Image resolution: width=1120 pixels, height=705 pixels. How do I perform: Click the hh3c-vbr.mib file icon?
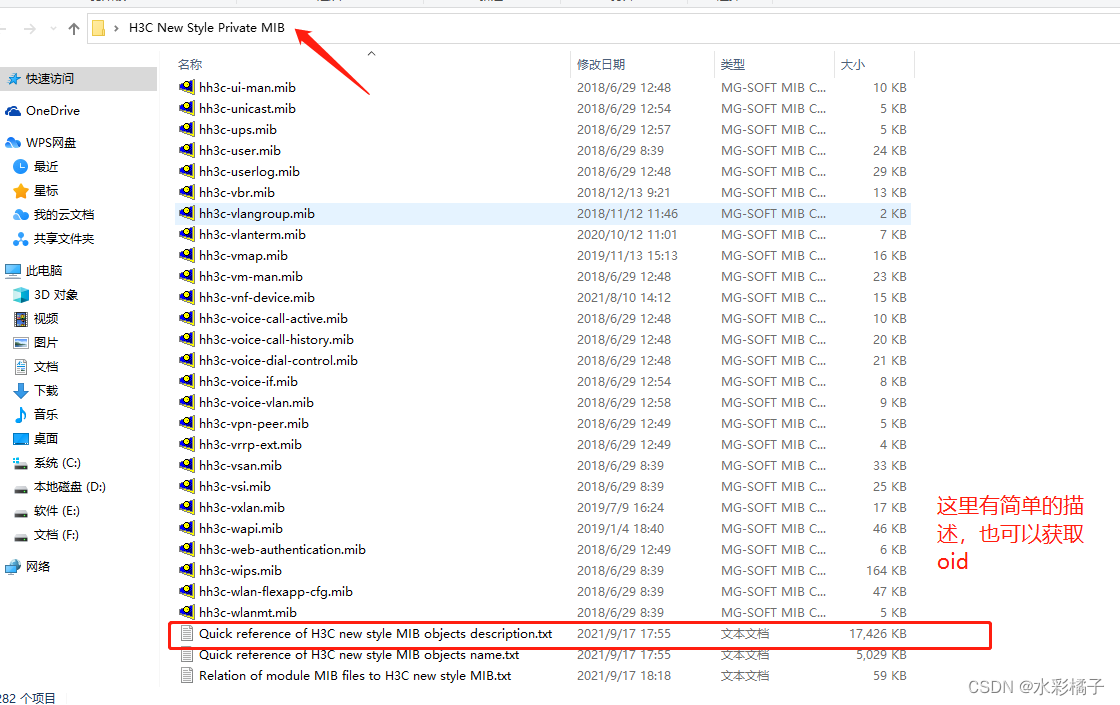(x=186, y=192)
